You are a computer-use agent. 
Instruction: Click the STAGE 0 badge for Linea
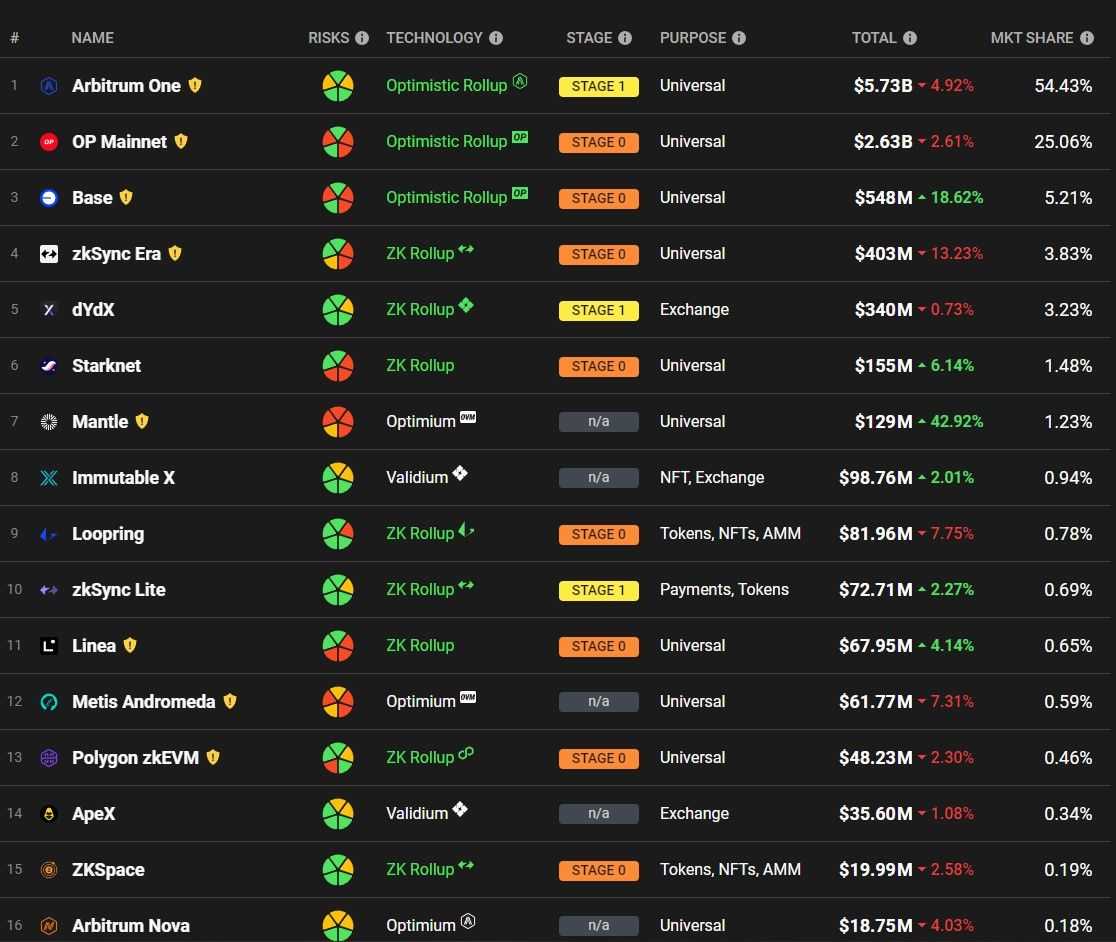point(598,646)
